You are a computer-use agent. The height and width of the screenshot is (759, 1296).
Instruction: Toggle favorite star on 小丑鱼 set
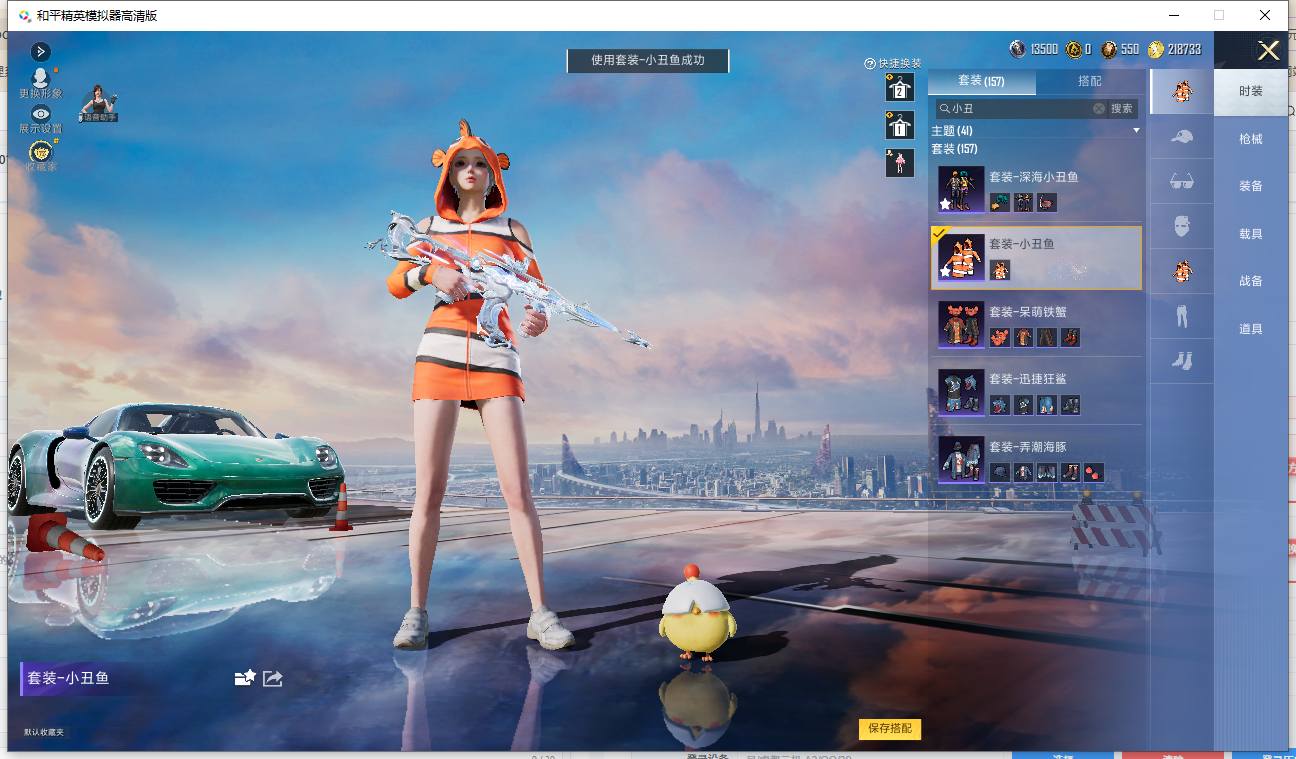coord(945,271)
